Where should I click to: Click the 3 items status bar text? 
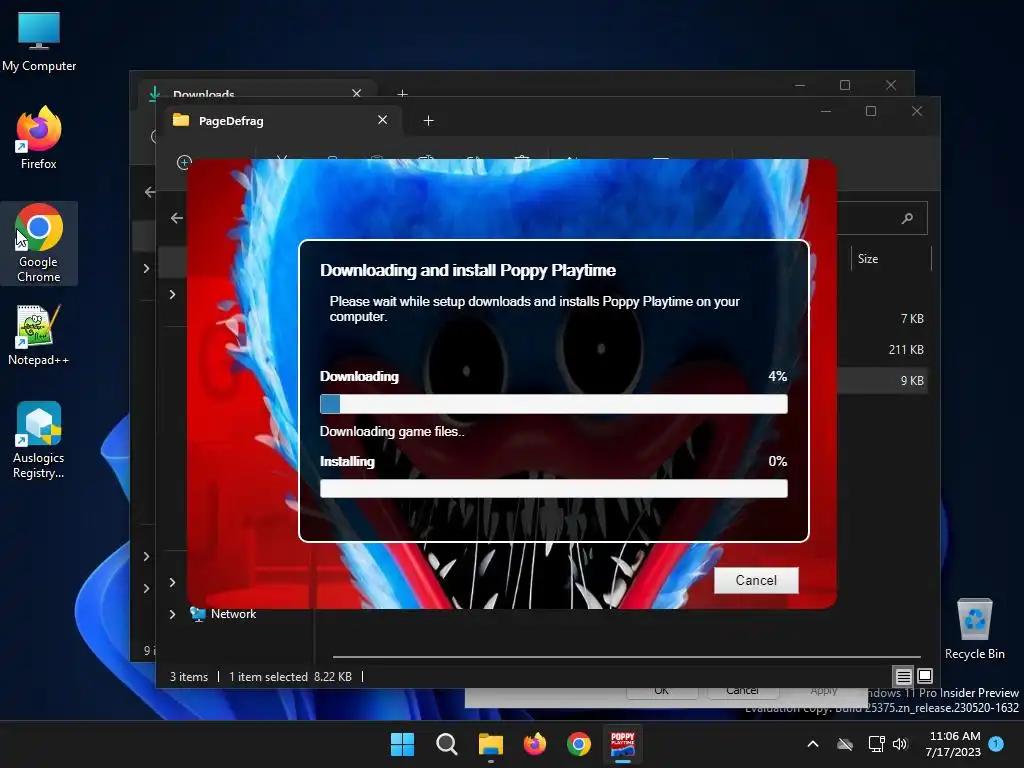(x=189, y=677)
